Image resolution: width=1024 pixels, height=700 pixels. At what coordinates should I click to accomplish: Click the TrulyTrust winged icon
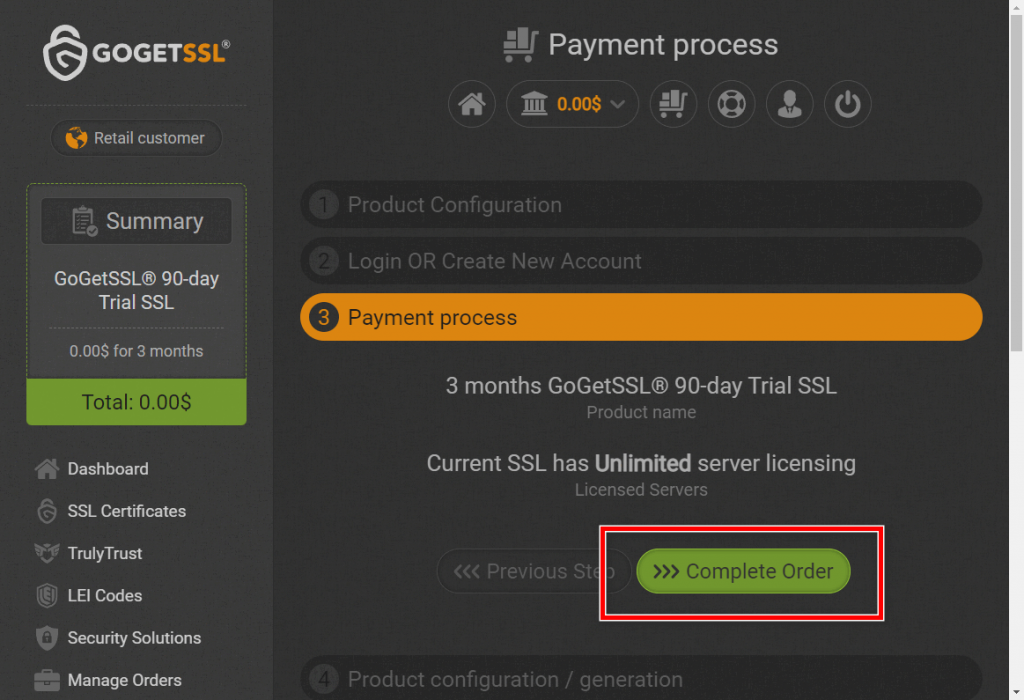click(x=47, y=553)
